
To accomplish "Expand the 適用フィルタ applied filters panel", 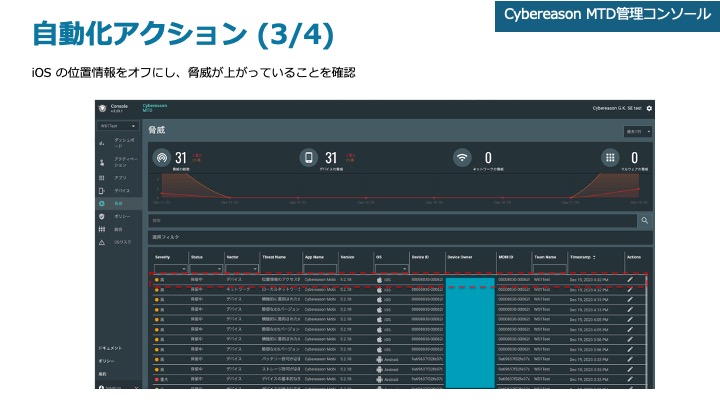I will pos(400,237).
